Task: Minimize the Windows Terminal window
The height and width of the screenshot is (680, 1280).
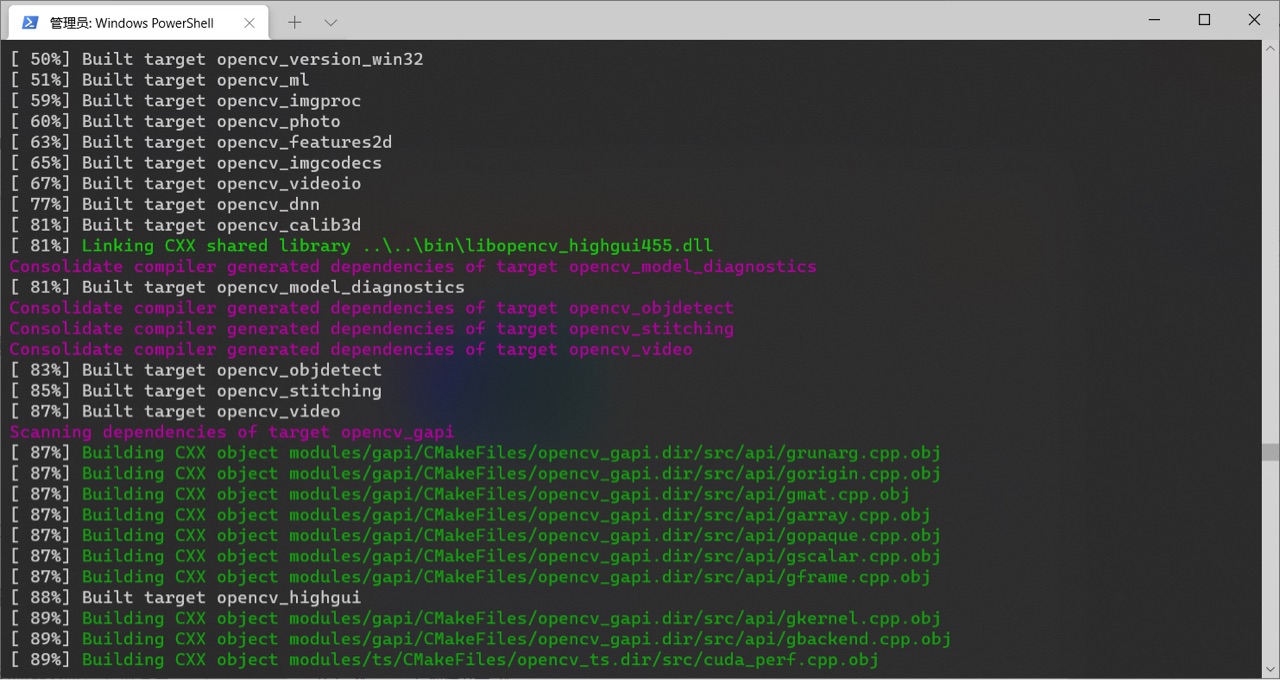Action: click(x=1154, y=20)
